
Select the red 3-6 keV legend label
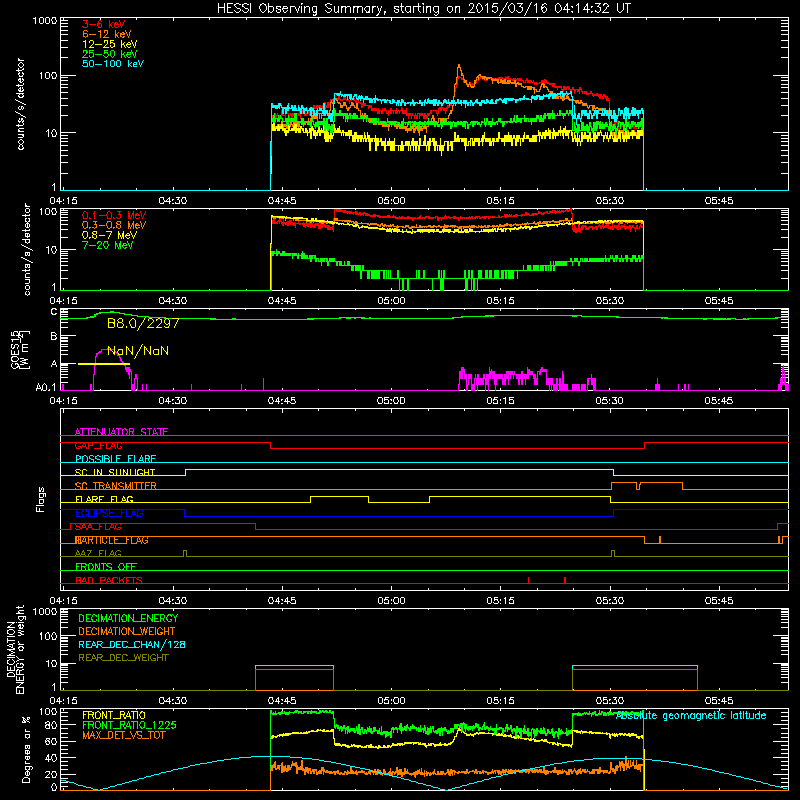click(x=104, y=24)
